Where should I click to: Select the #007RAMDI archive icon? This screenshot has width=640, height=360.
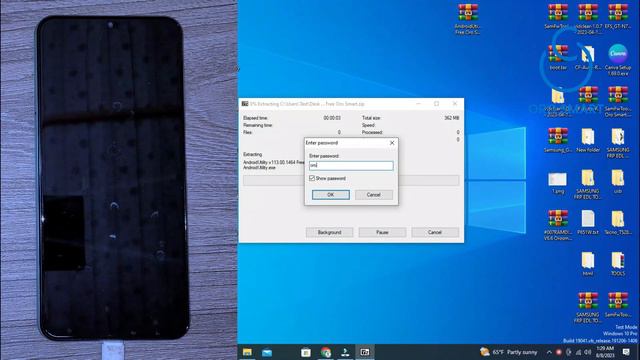tap(558, 224)
